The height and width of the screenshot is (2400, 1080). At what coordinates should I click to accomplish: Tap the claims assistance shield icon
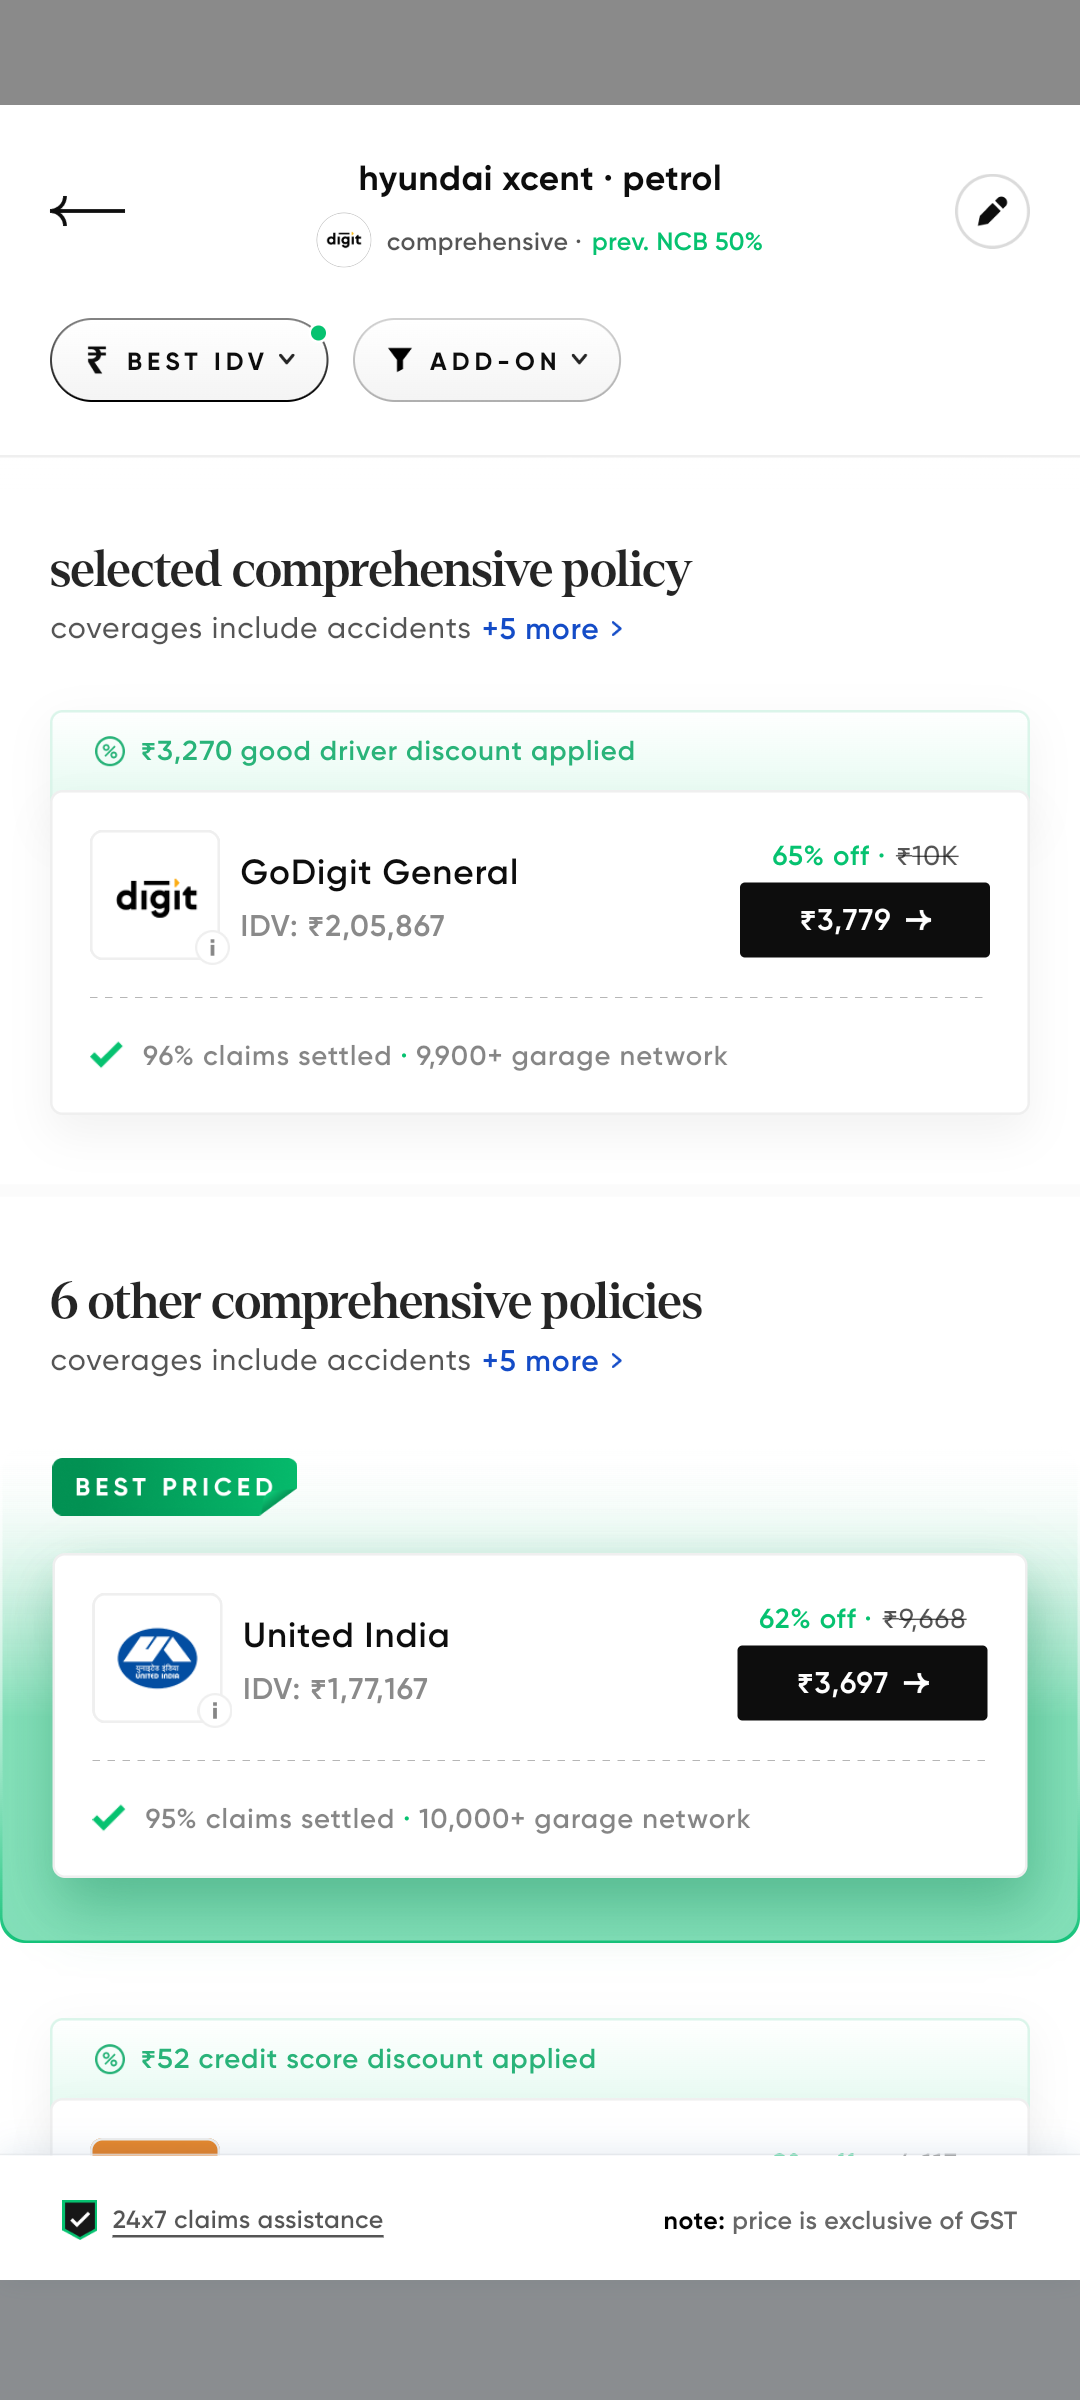click(x=80, y=2220)
